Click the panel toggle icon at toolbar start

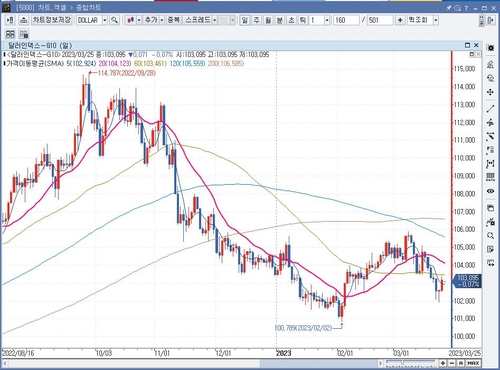10,20
